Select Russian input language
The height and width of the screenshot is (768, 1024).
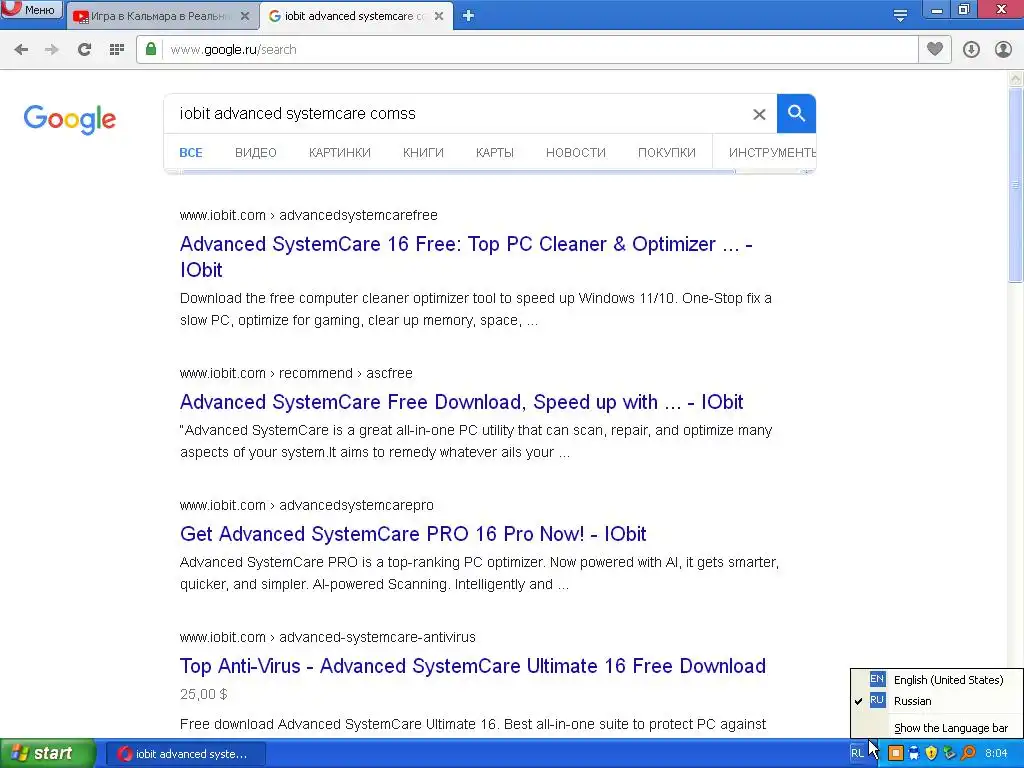click(937, 701)
